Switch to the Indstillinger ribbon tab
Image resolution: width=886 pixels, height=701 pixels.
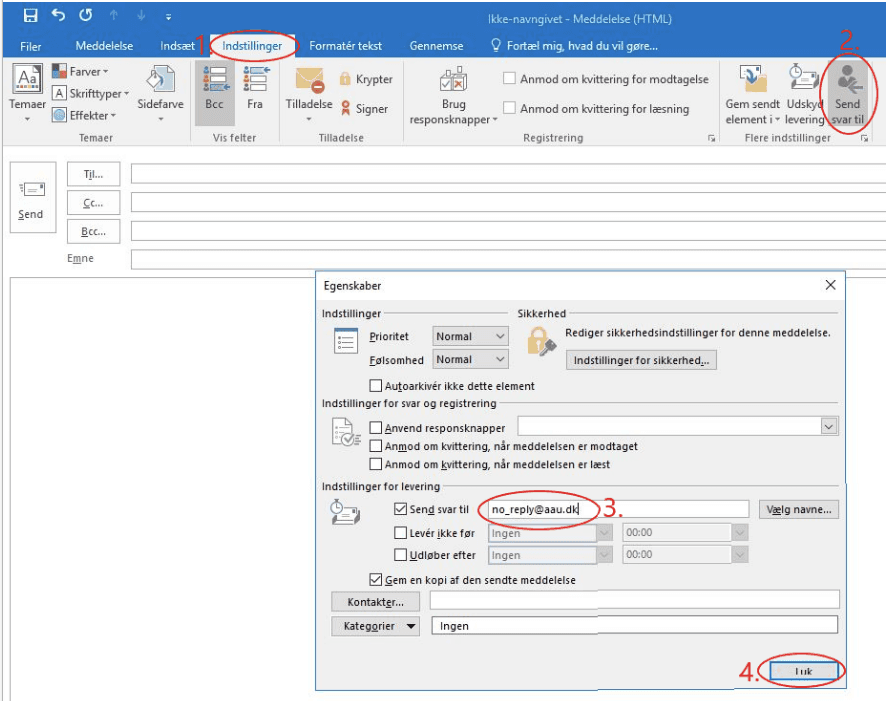coord(252,46)
